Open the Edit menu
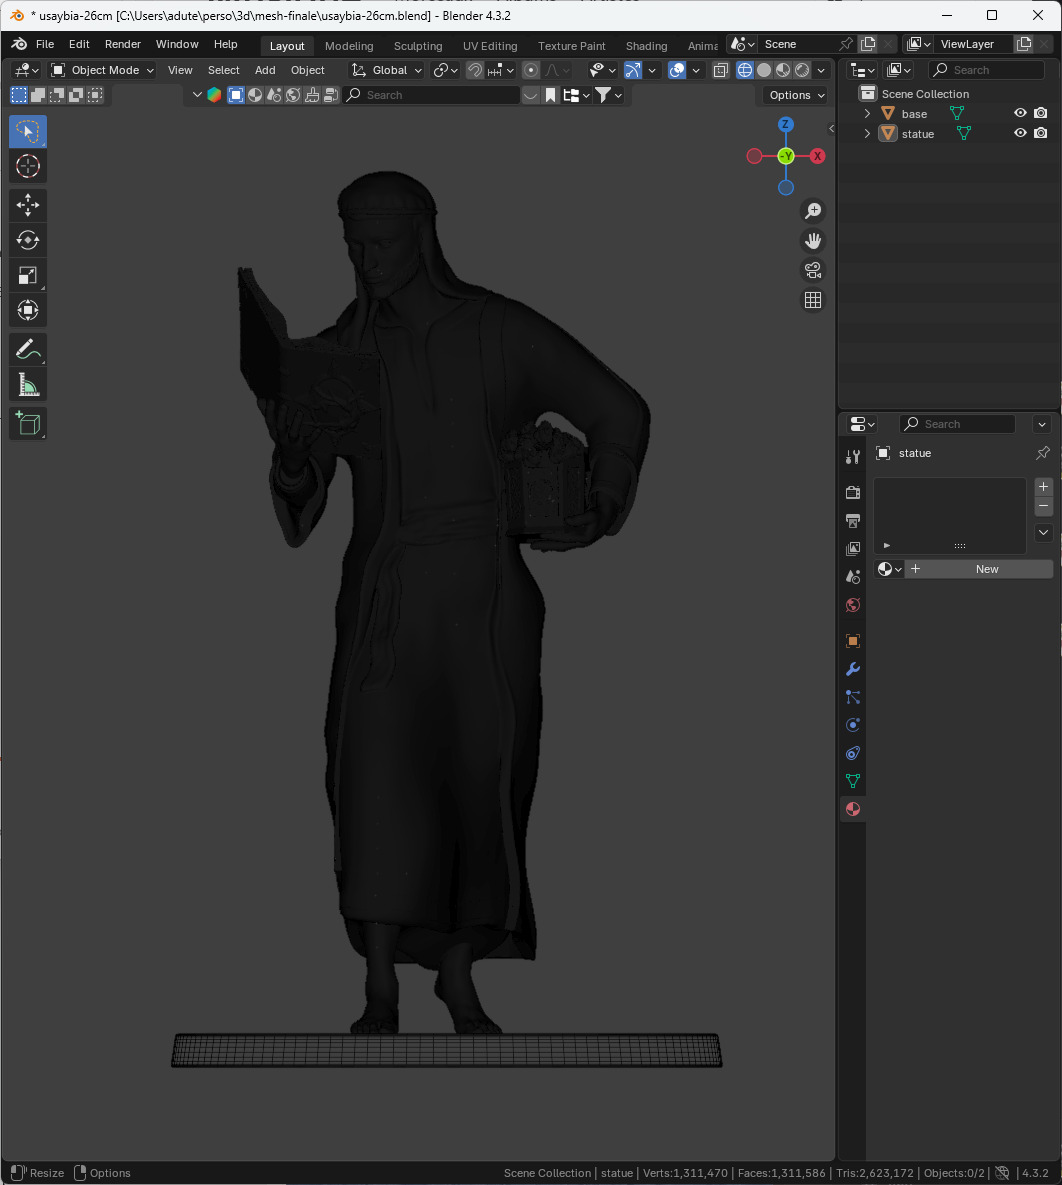 coord(79,45)
